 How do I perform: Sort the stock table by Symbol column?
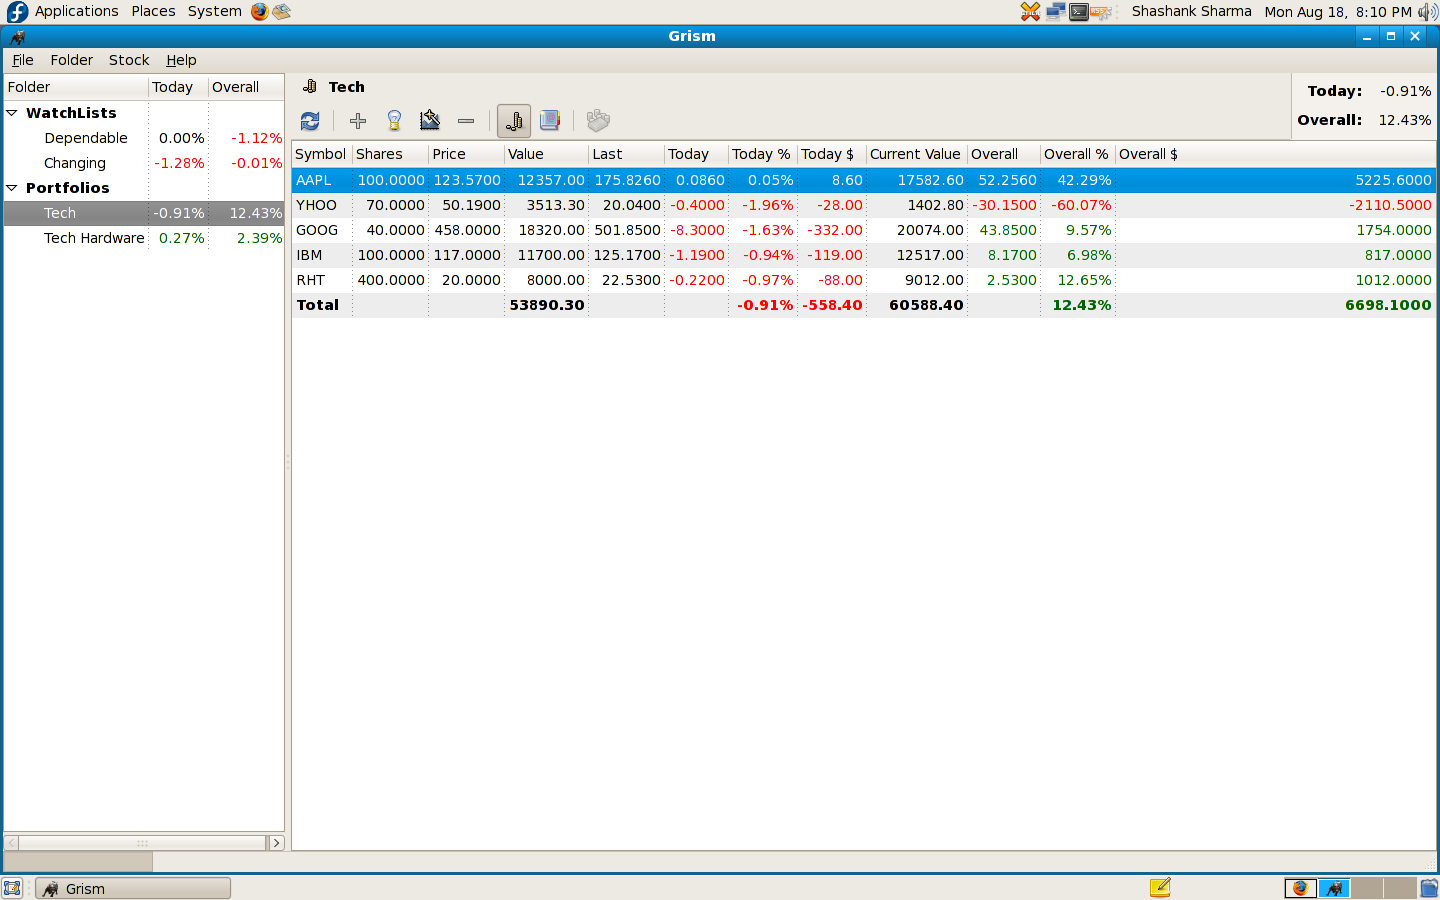pyautogui.click(x=322, y=154)
